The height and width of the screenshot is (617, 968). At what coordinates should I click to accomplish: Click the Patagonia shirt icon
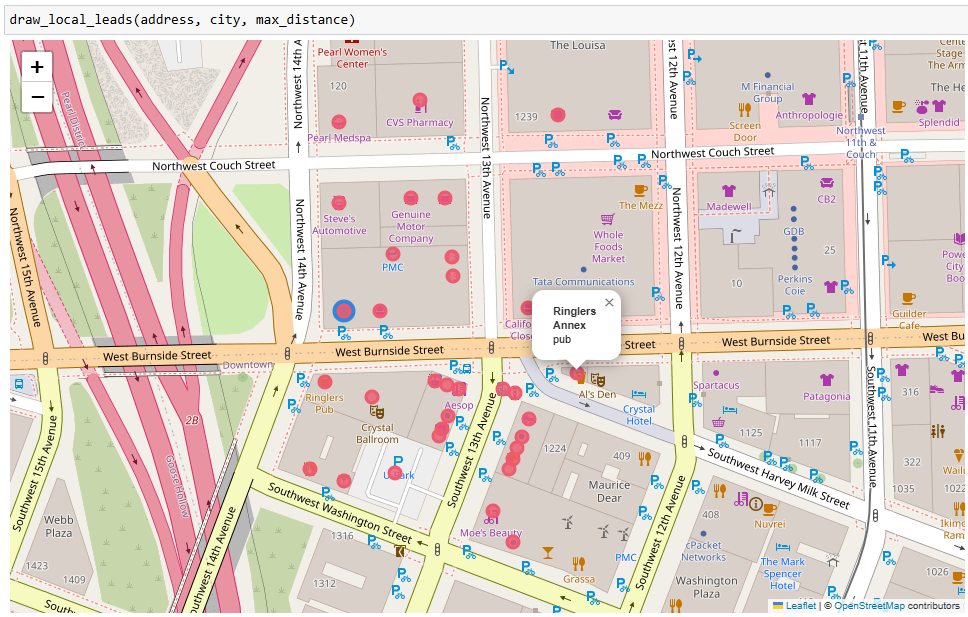[x=827, y=380]
